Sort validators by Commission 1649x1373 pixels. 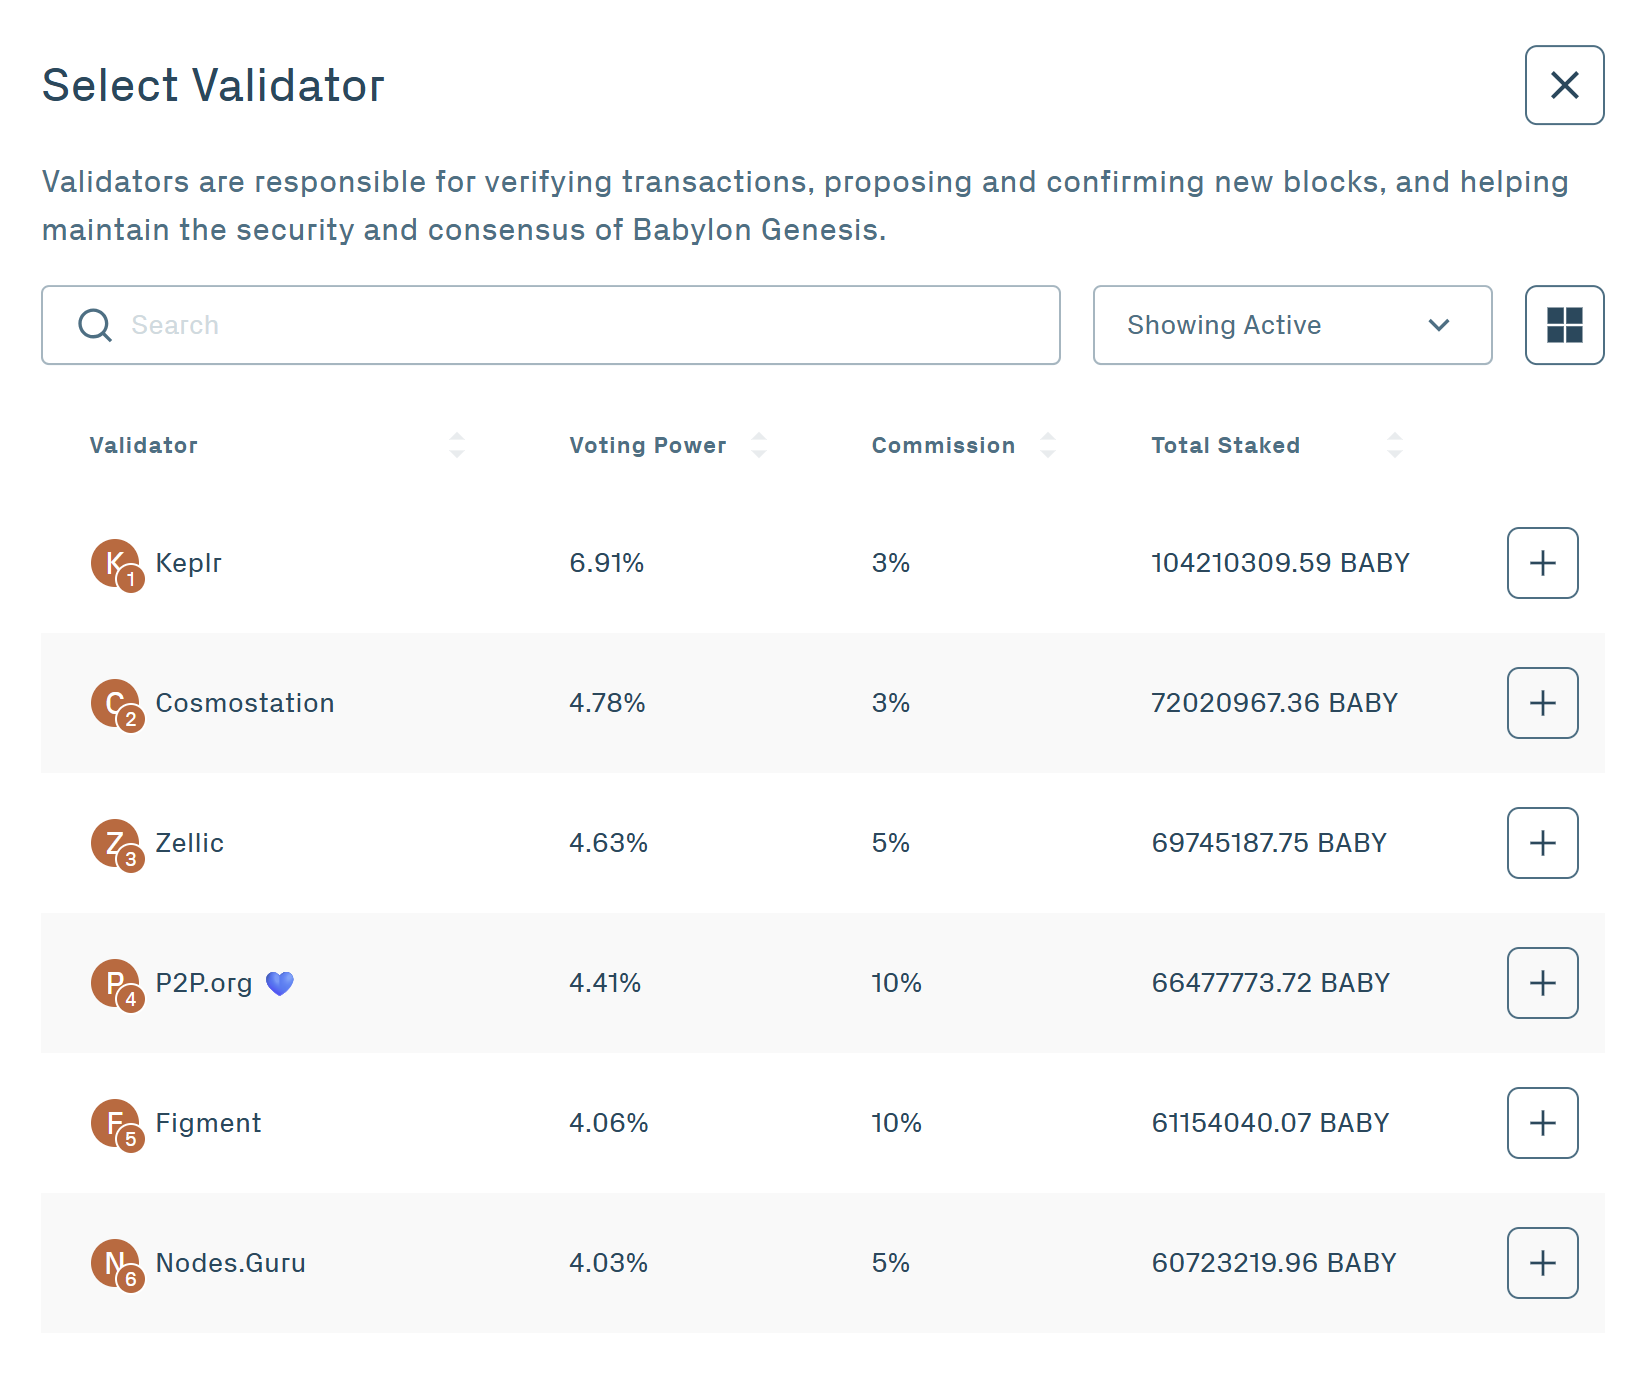tap(1047, 445)
